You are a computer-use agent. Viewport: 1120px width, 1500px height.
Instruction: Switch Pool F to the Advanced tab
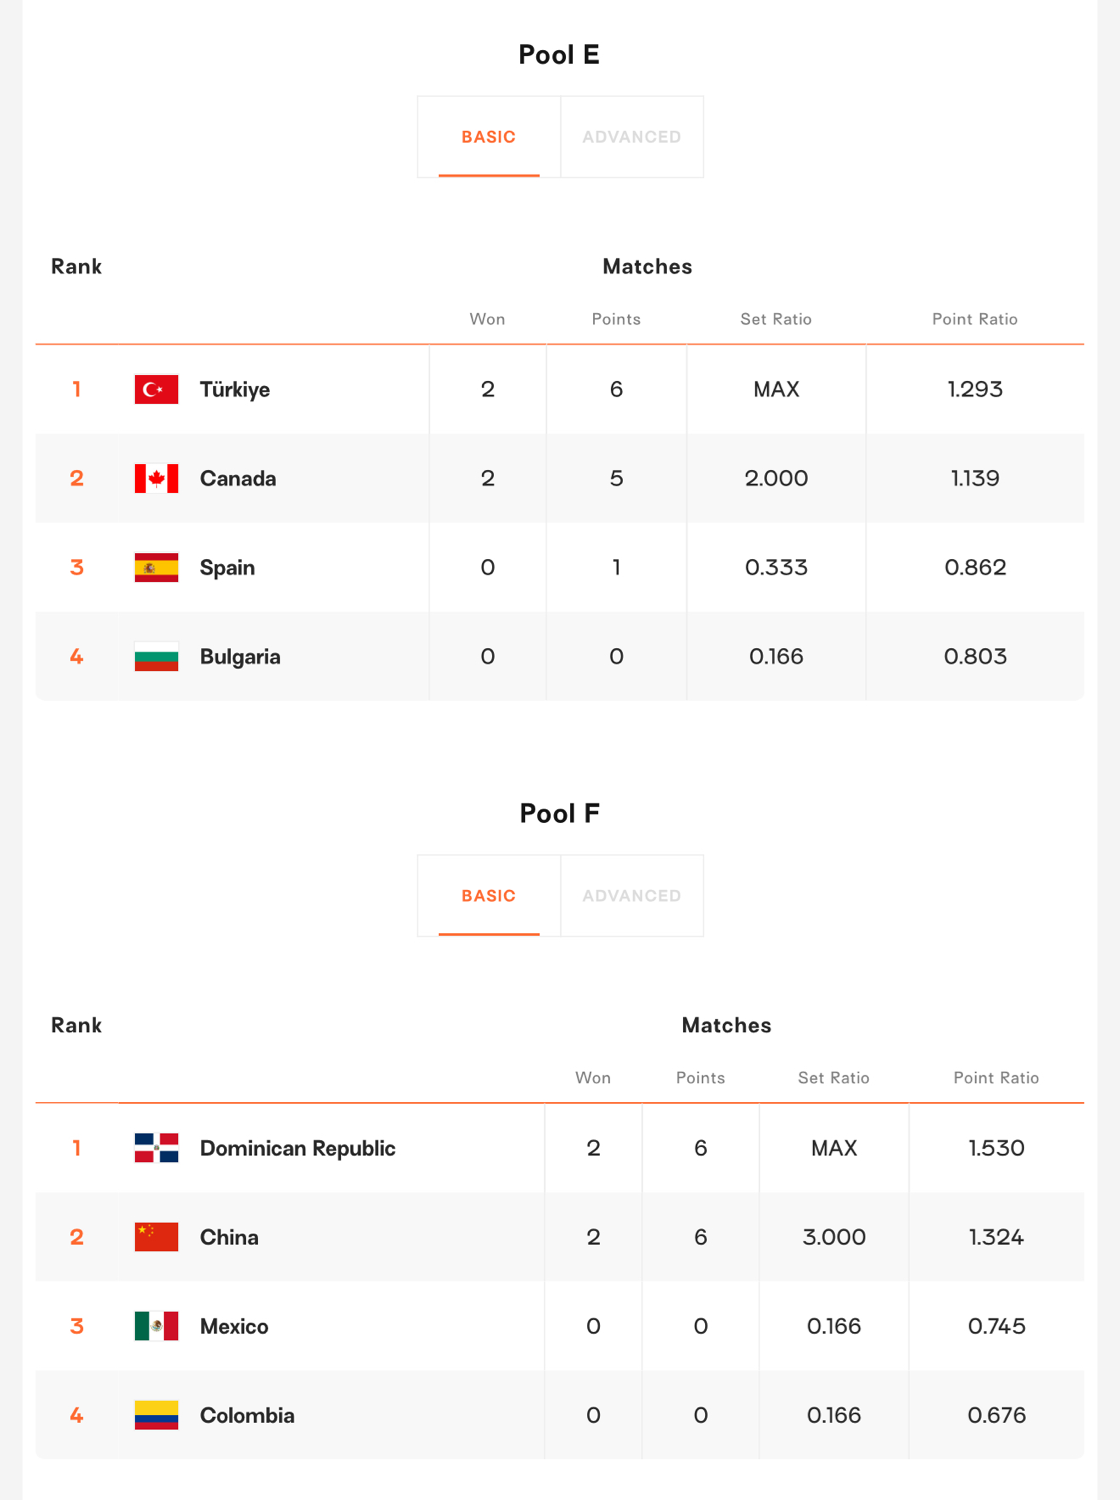tap(632, 896)
